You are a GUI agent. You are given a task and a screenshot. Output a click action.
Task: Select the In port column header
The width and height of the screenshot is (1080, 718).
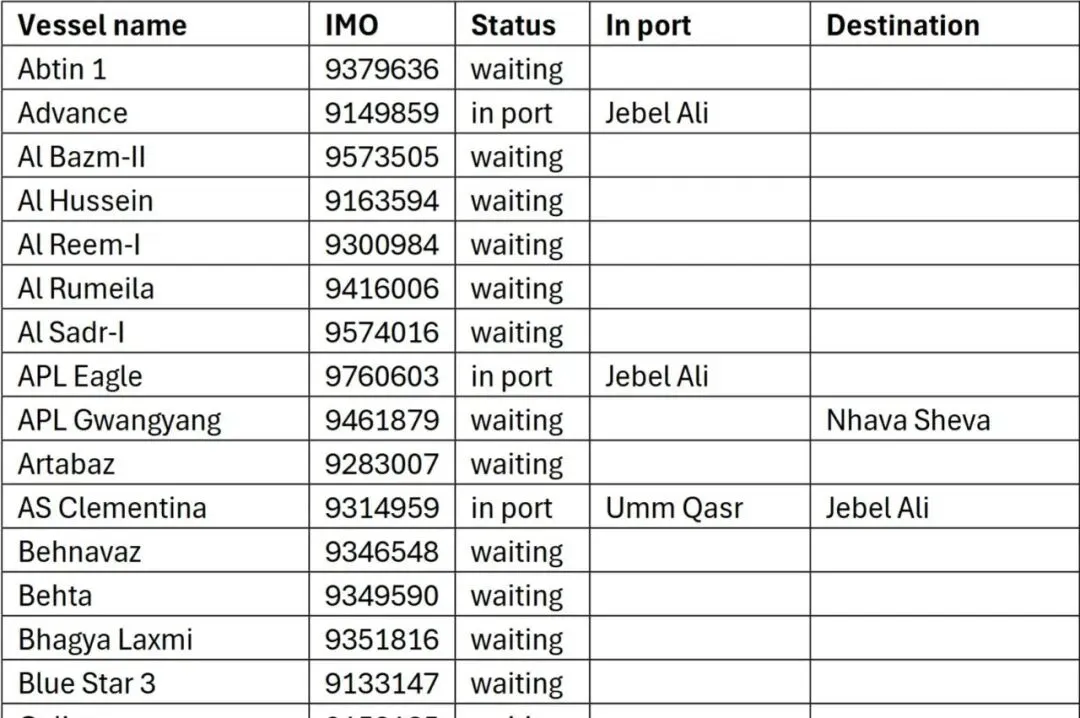648,26
